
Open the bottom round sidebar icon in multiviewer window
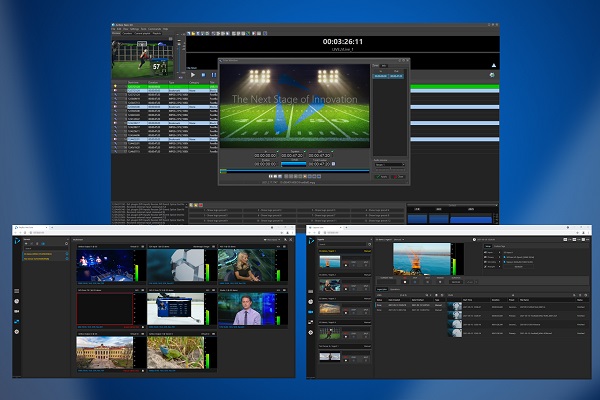point(16,332)
